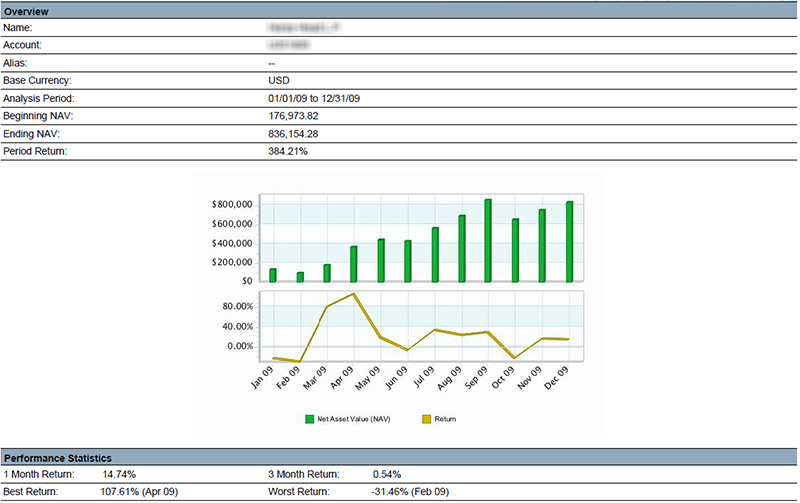Image resolution: width=800 pixels, height=503 pixels.
Task: Click the $200,000 axis label
Action: tap(232, 262)
